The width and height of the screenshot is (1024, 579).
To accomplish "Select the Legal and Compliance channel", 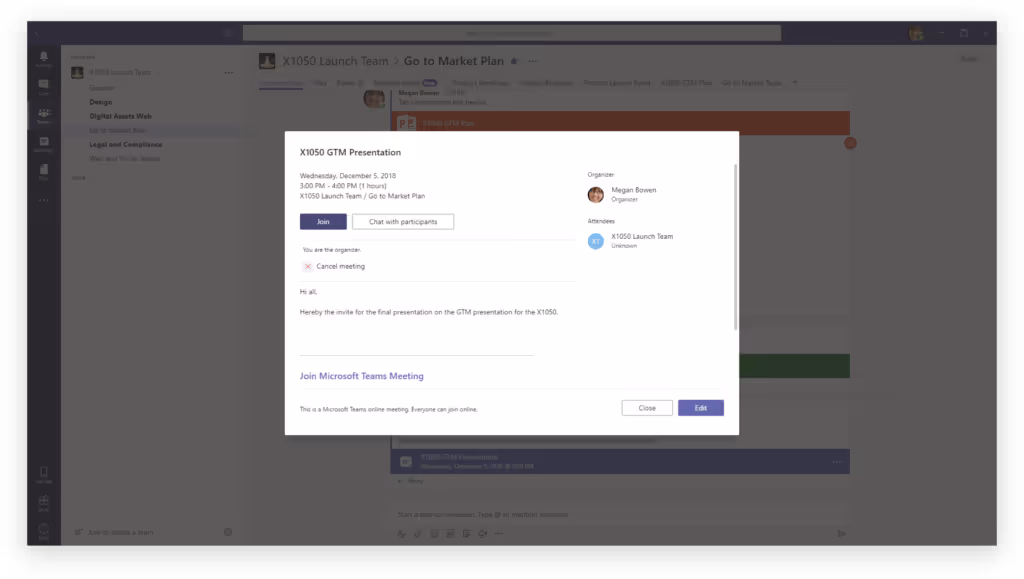I will point(125,144).
